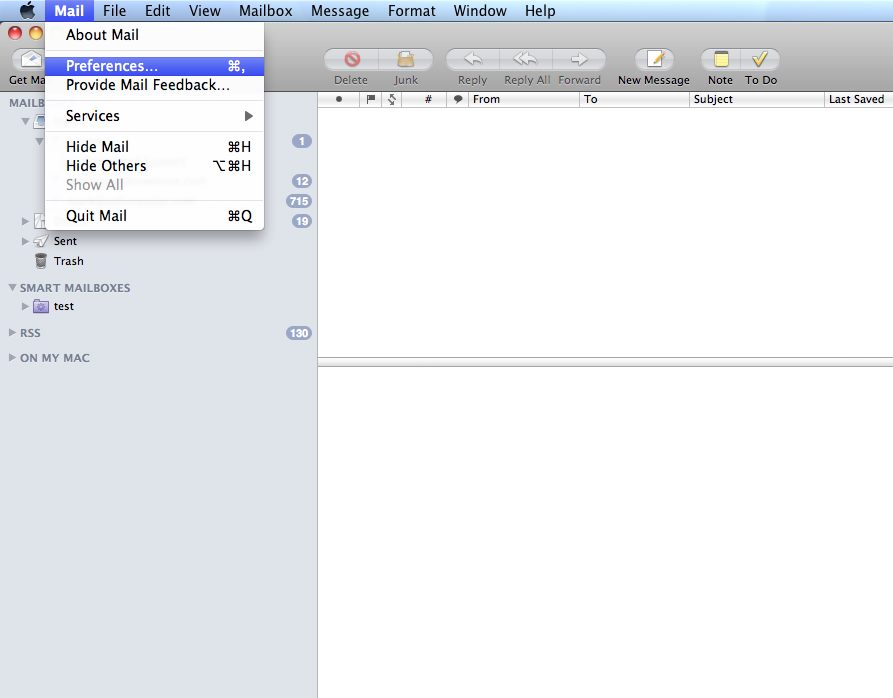The image size is (893, 698).
Task: Click the ON MY MAC header label
Action: [55, 358]
